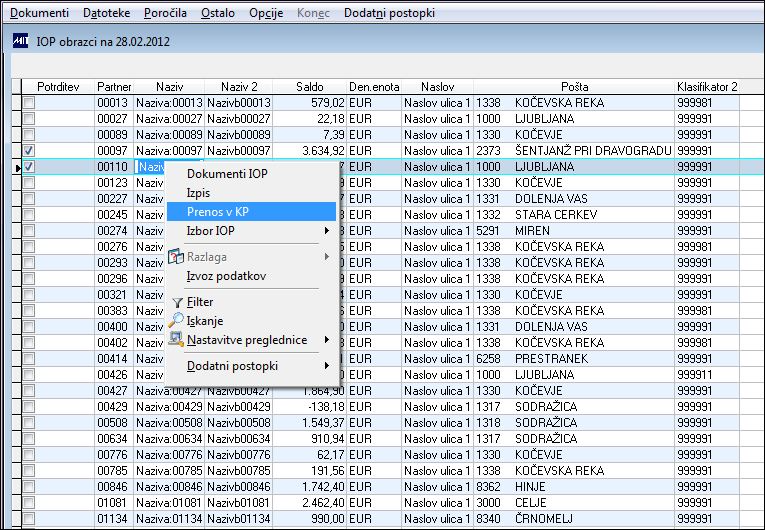765x530 pixels.
Task: Sort by Saldo column header
Action: (x=309, y=87)
